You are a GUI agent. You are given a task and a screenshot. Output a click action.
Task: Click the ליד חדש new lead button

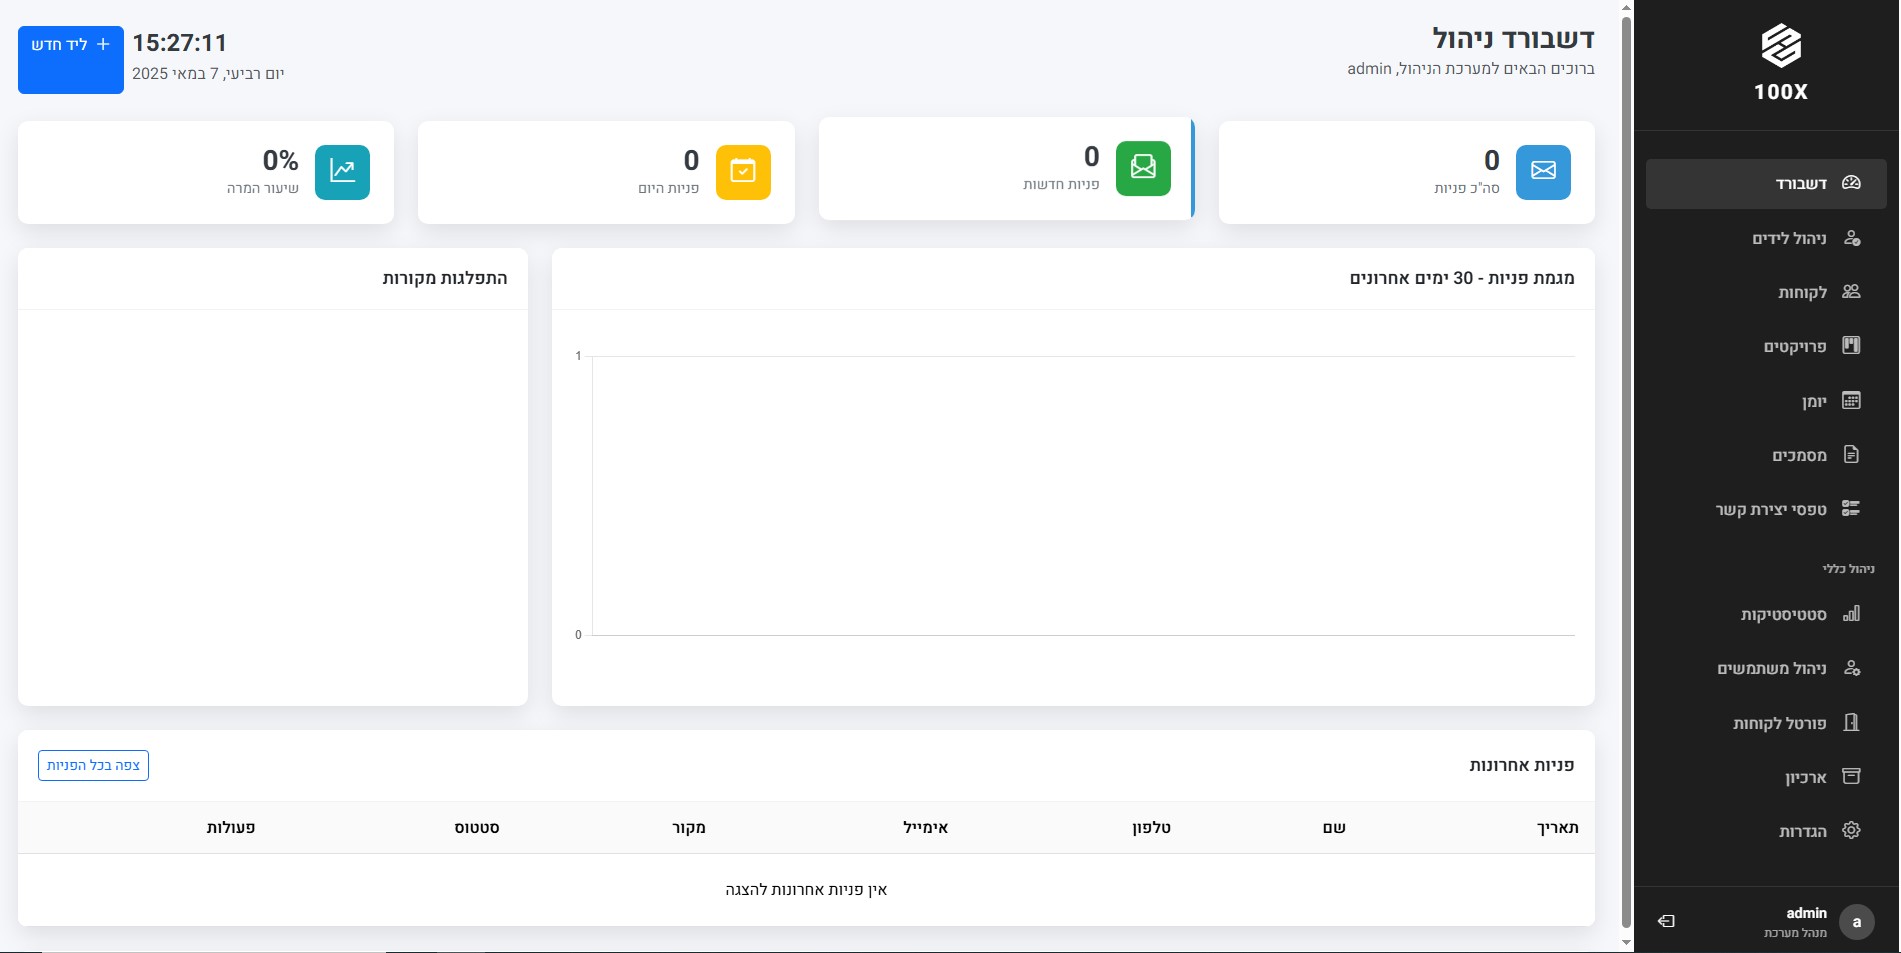pyautogui.click(x=71, y=60)
